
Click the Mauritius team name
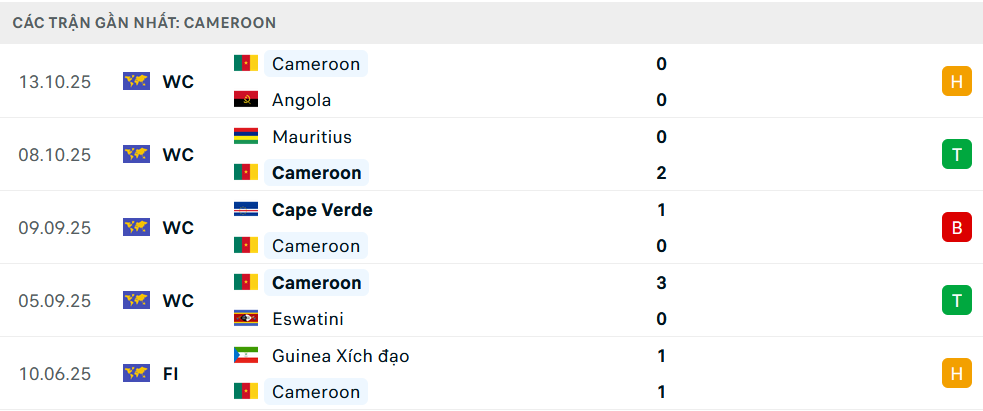[x=311, y=137]
